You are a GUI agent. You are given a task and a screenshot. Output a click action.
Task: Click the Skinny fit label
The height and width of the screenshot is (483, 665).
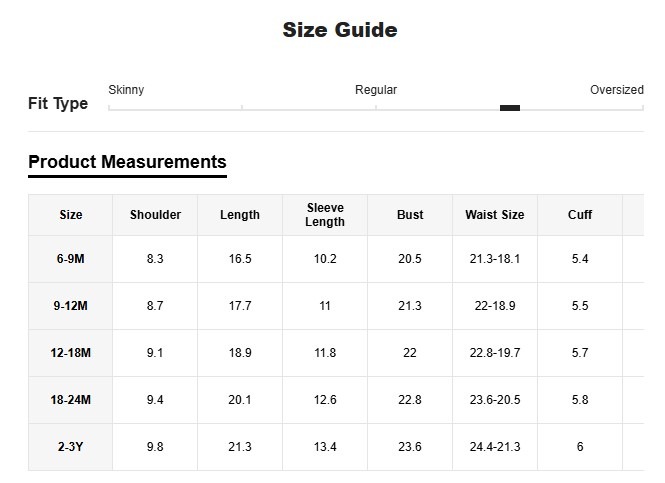click(126, 90)
